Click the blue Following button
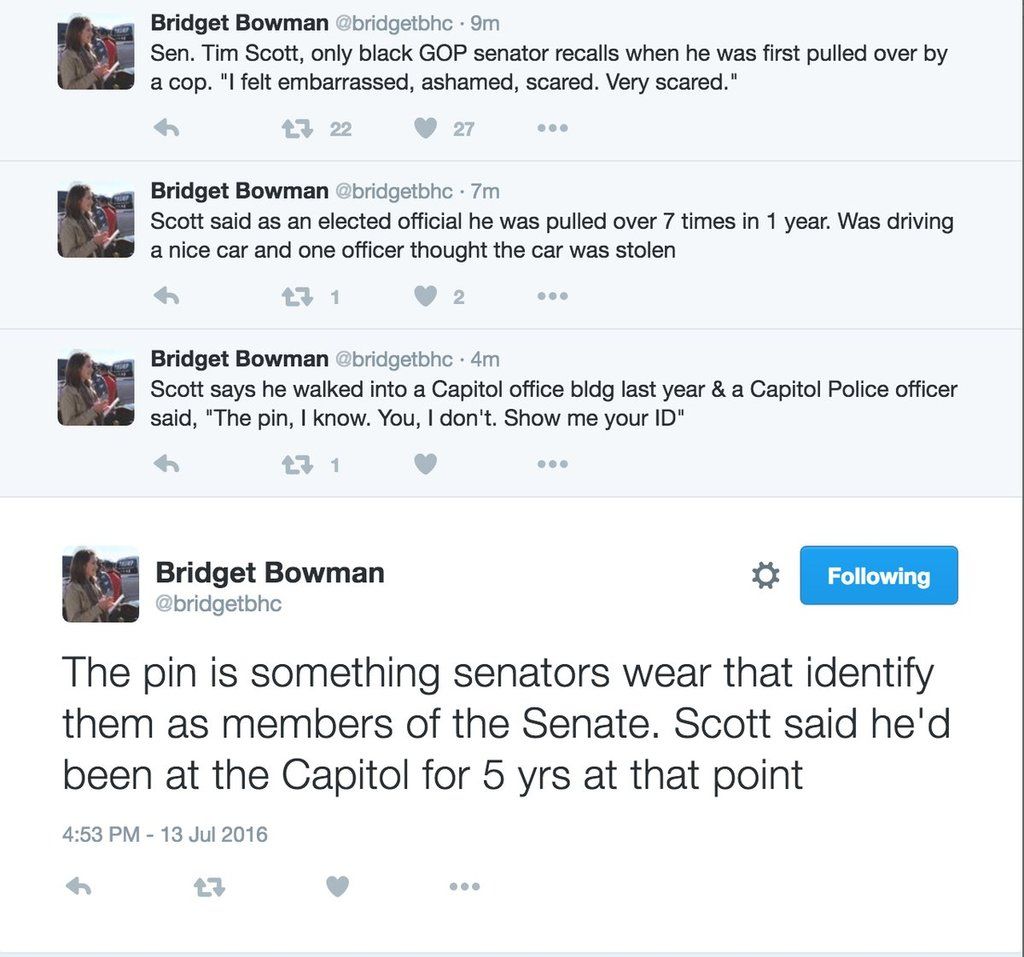The height and width of the screenshot is (957, 1024). coord(878,576)
